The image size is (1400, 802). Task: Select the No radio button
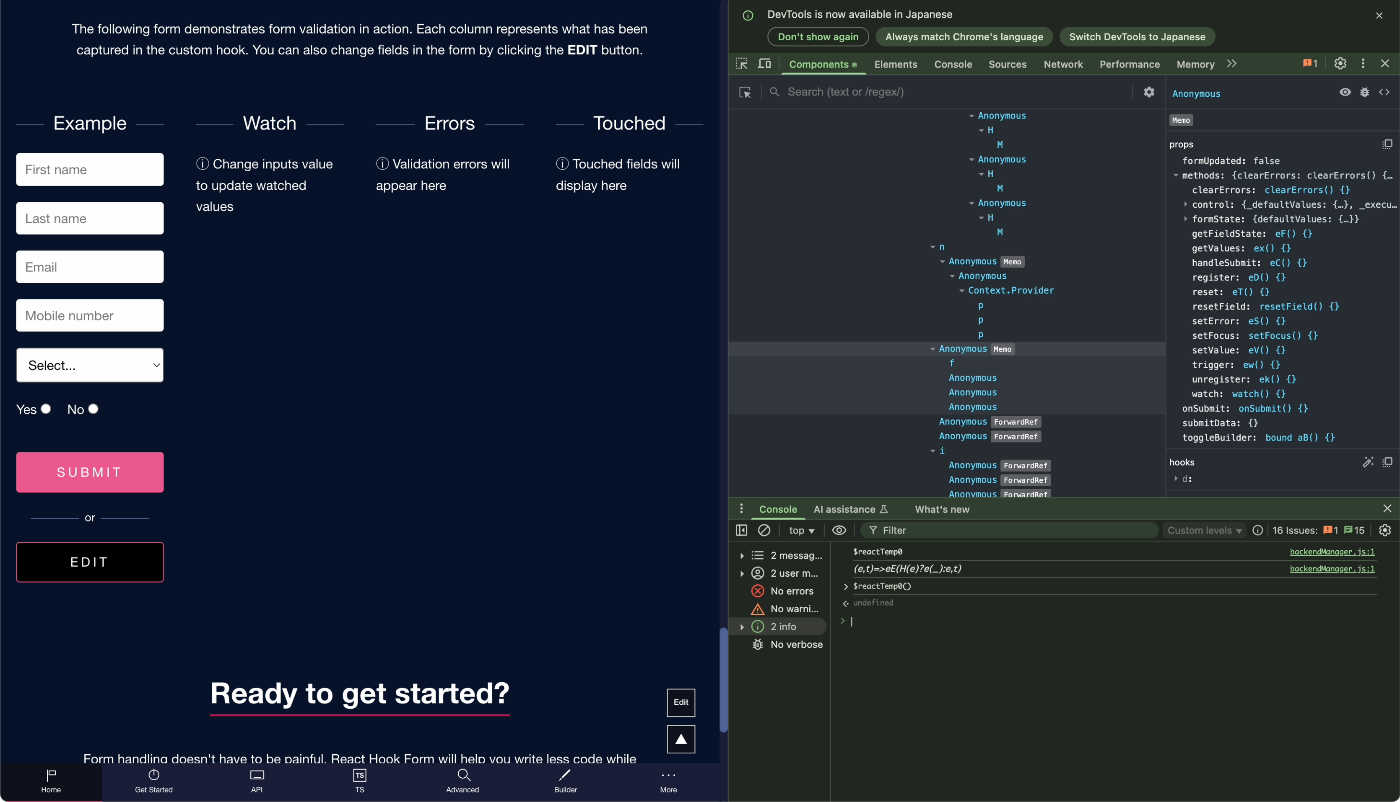click(x=93, y=408)
